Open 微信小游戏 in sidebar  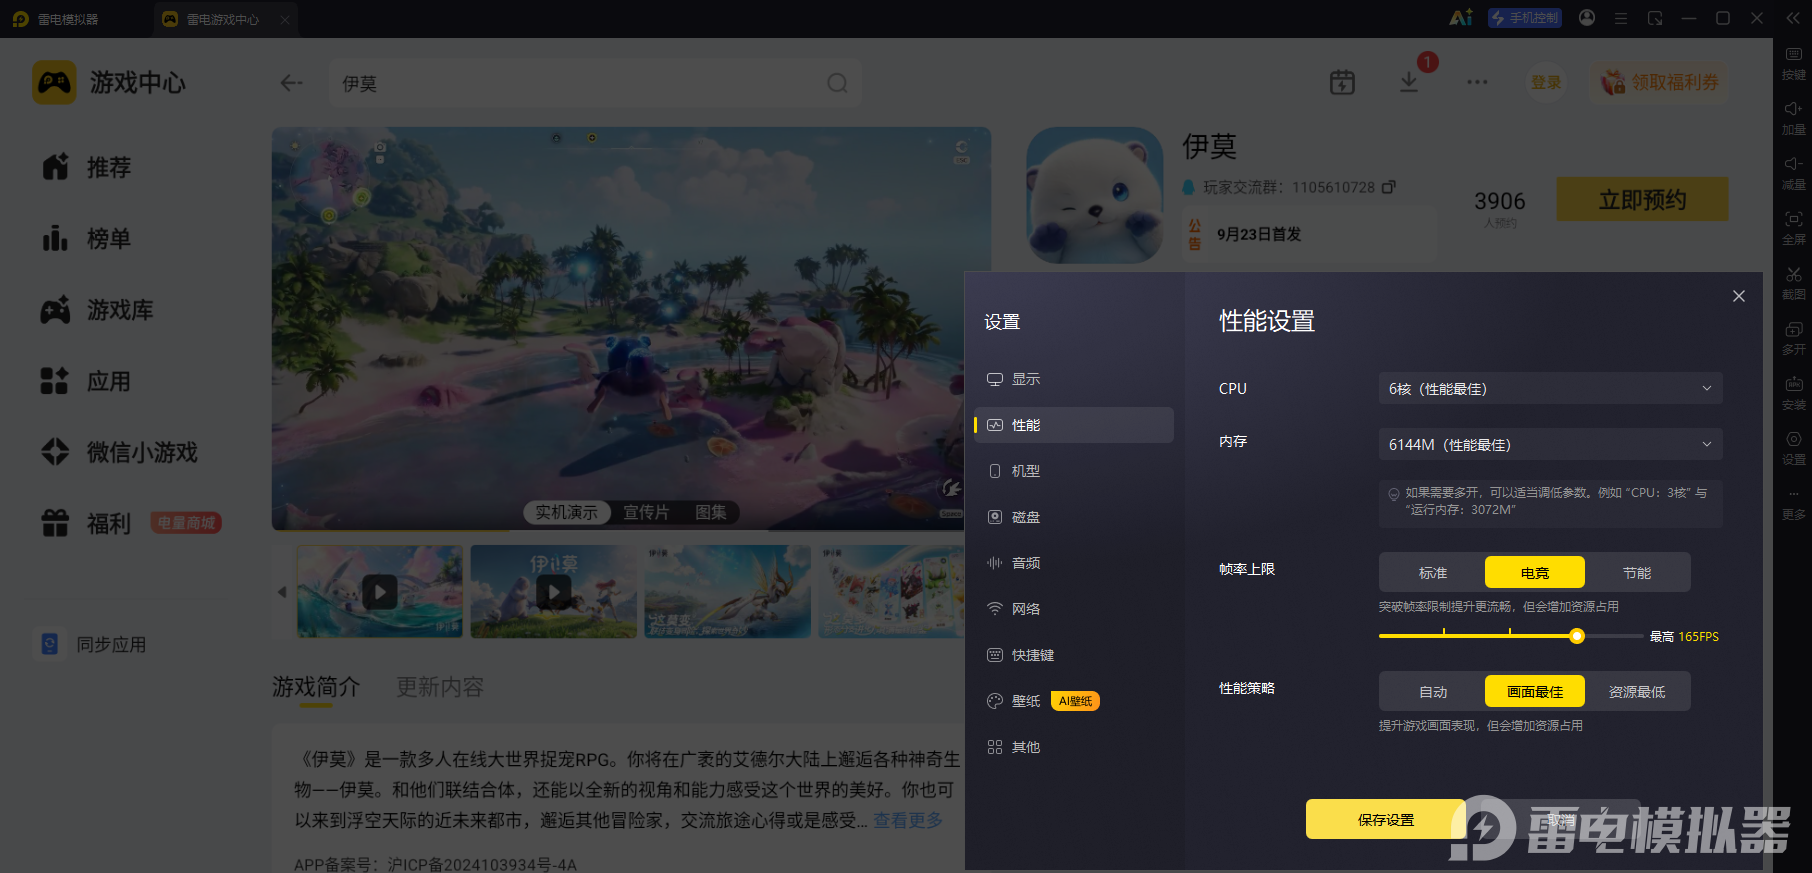119,452
